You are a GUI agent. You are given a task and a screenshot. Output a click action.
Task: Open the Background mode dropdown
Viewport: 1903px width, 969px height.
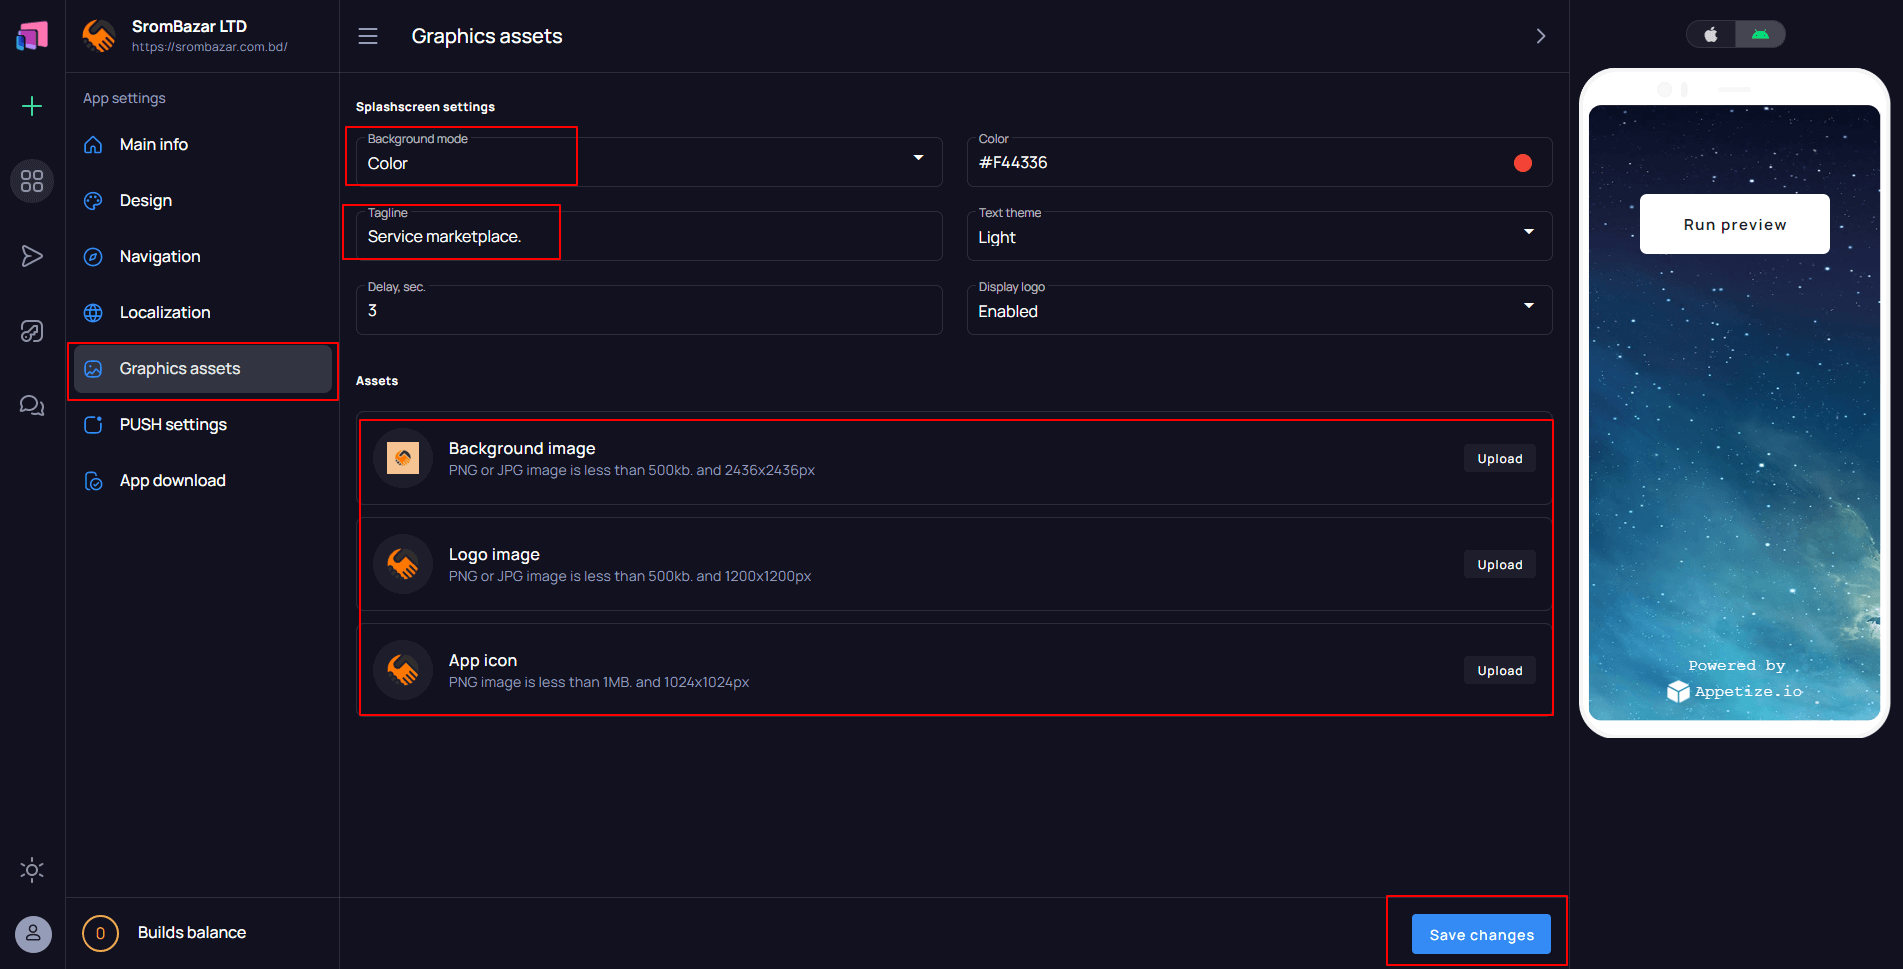click(x=649, y=162)
